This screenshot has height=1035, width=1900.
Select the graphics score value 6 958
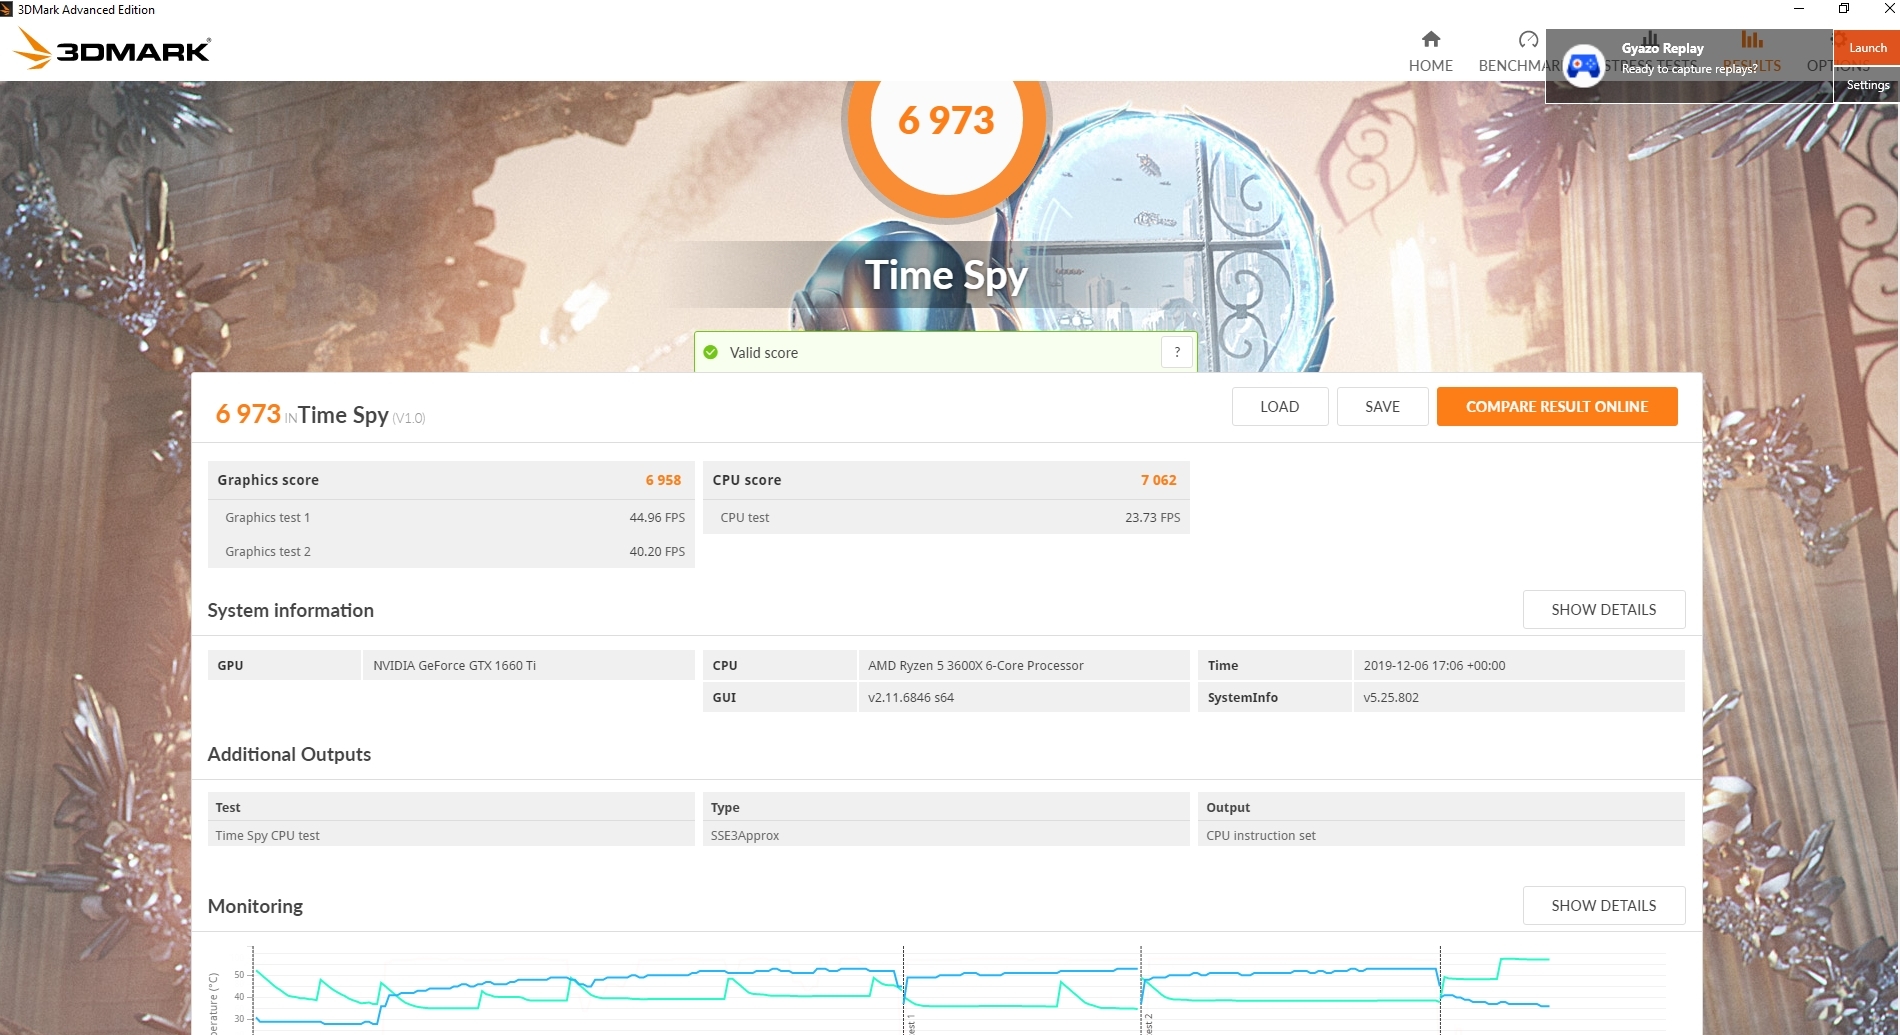point(663,480)
